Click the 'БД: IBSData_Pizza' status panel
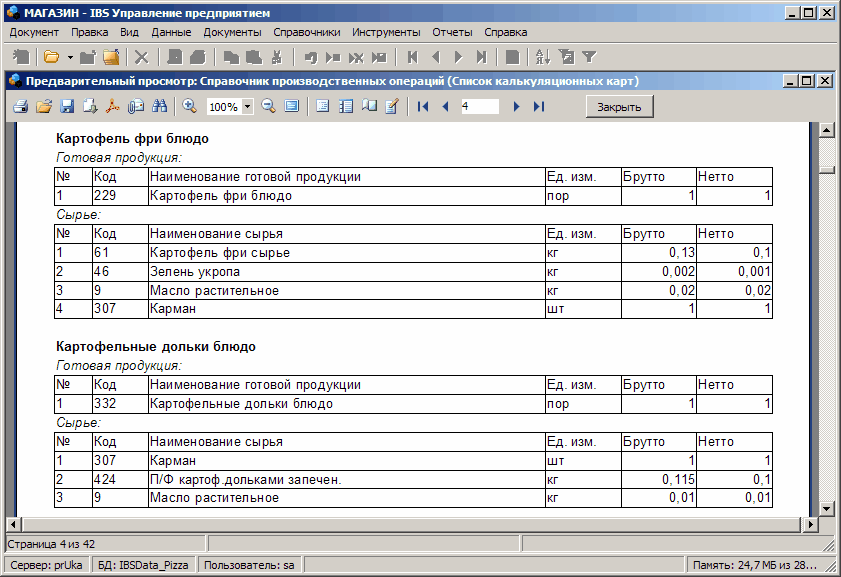Screen dimensions: 841x577 pos(143,565)
